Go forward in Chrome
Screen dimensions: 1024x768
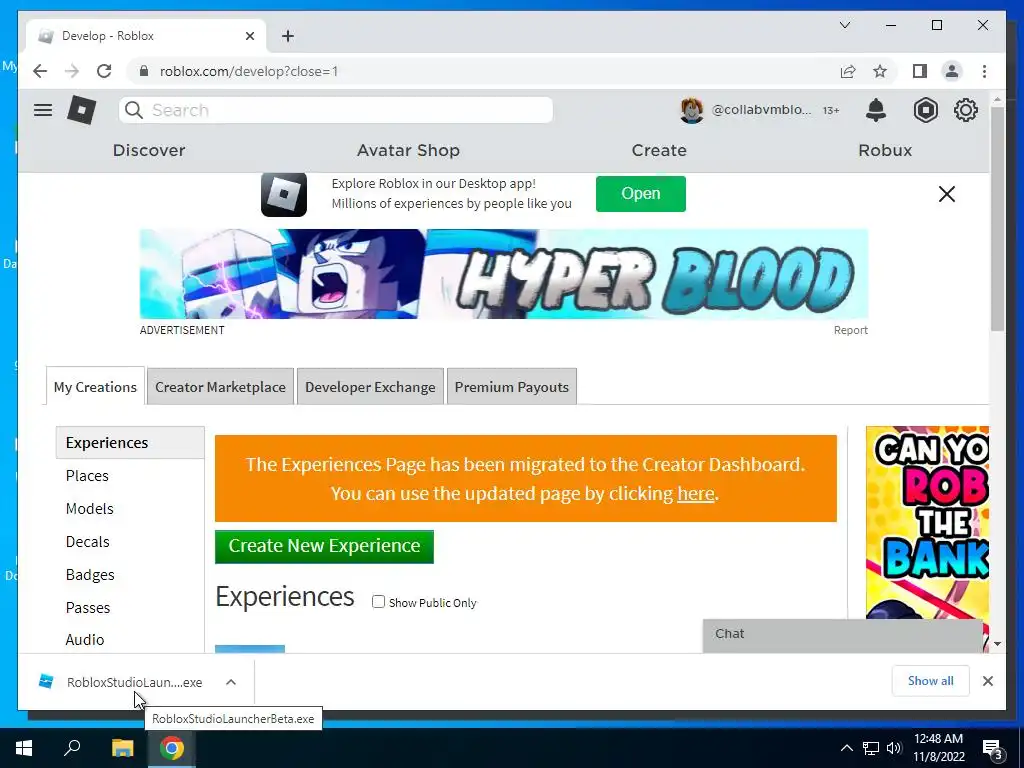pos(72,71)
